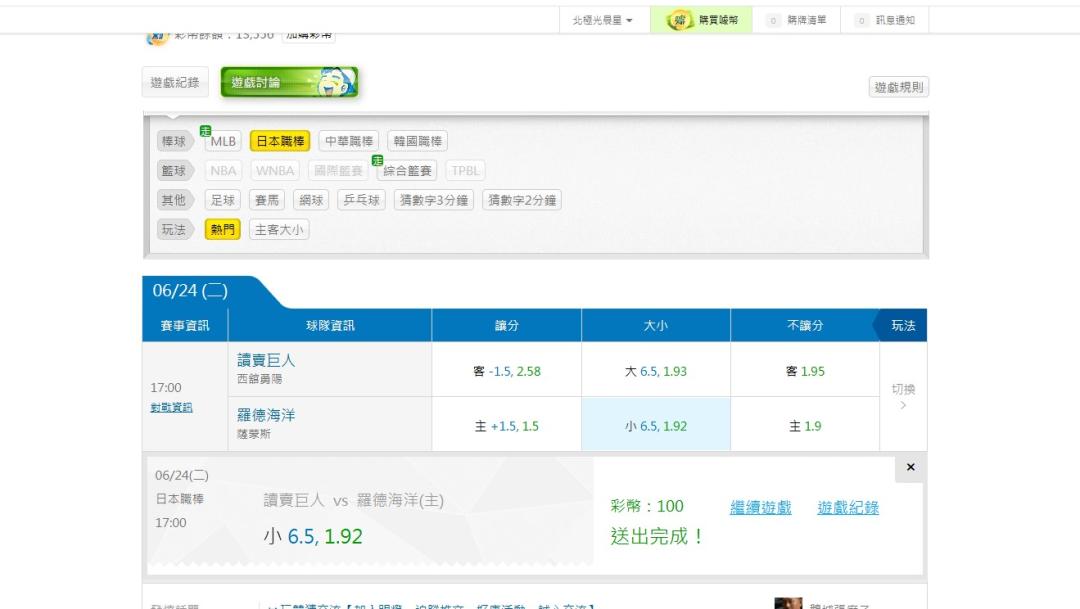Choose the 猜數字3分鐘 game
This screenshot has height=609, width=1080.
434,200
